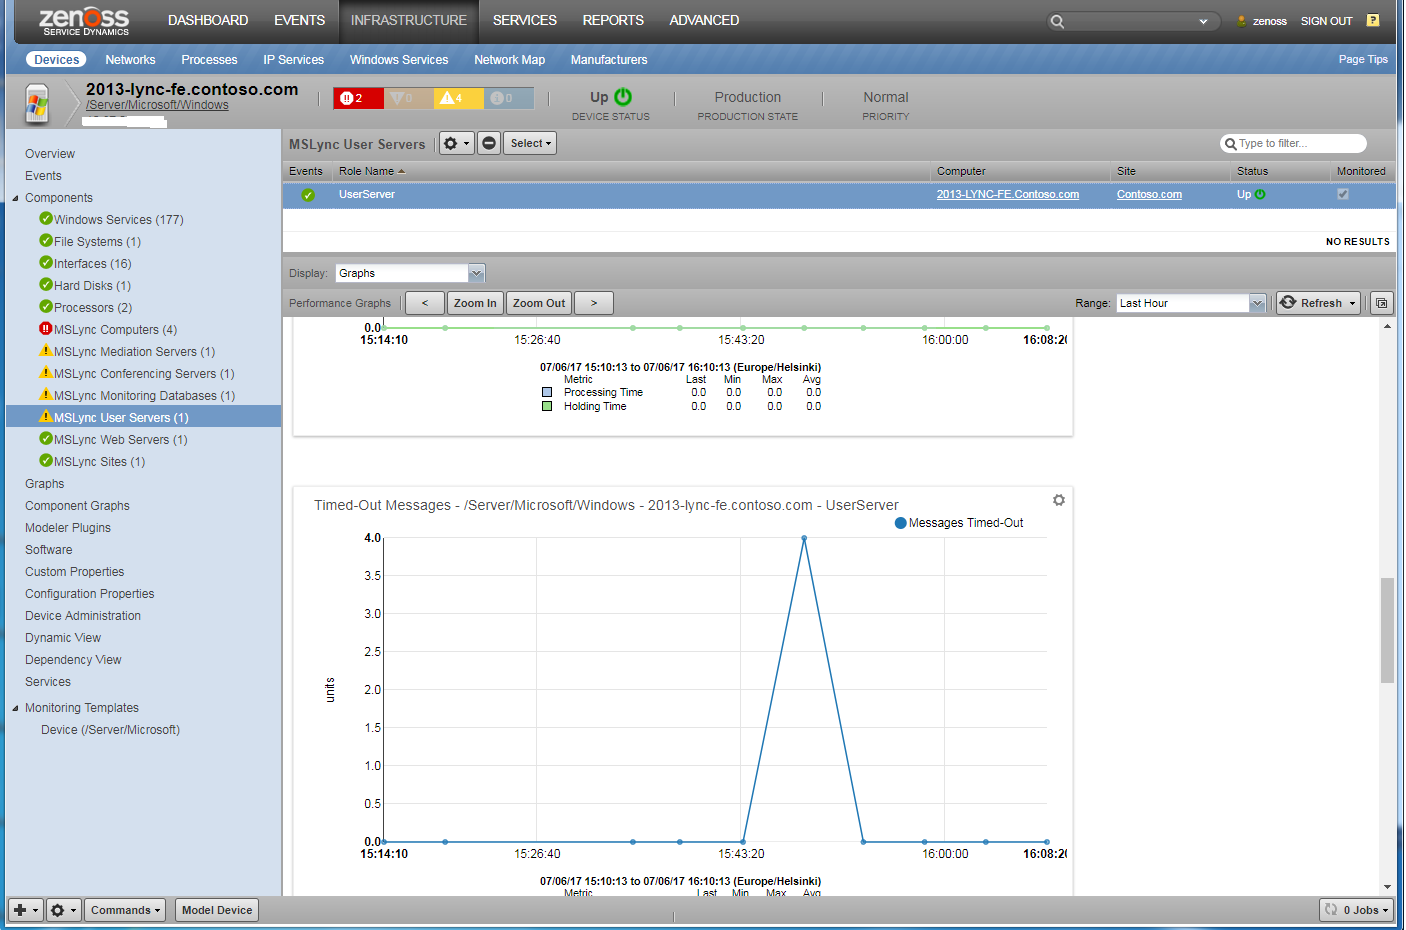Click the Zoom In button
Screen dimensions: 1406x930
[x=475, y=303]
